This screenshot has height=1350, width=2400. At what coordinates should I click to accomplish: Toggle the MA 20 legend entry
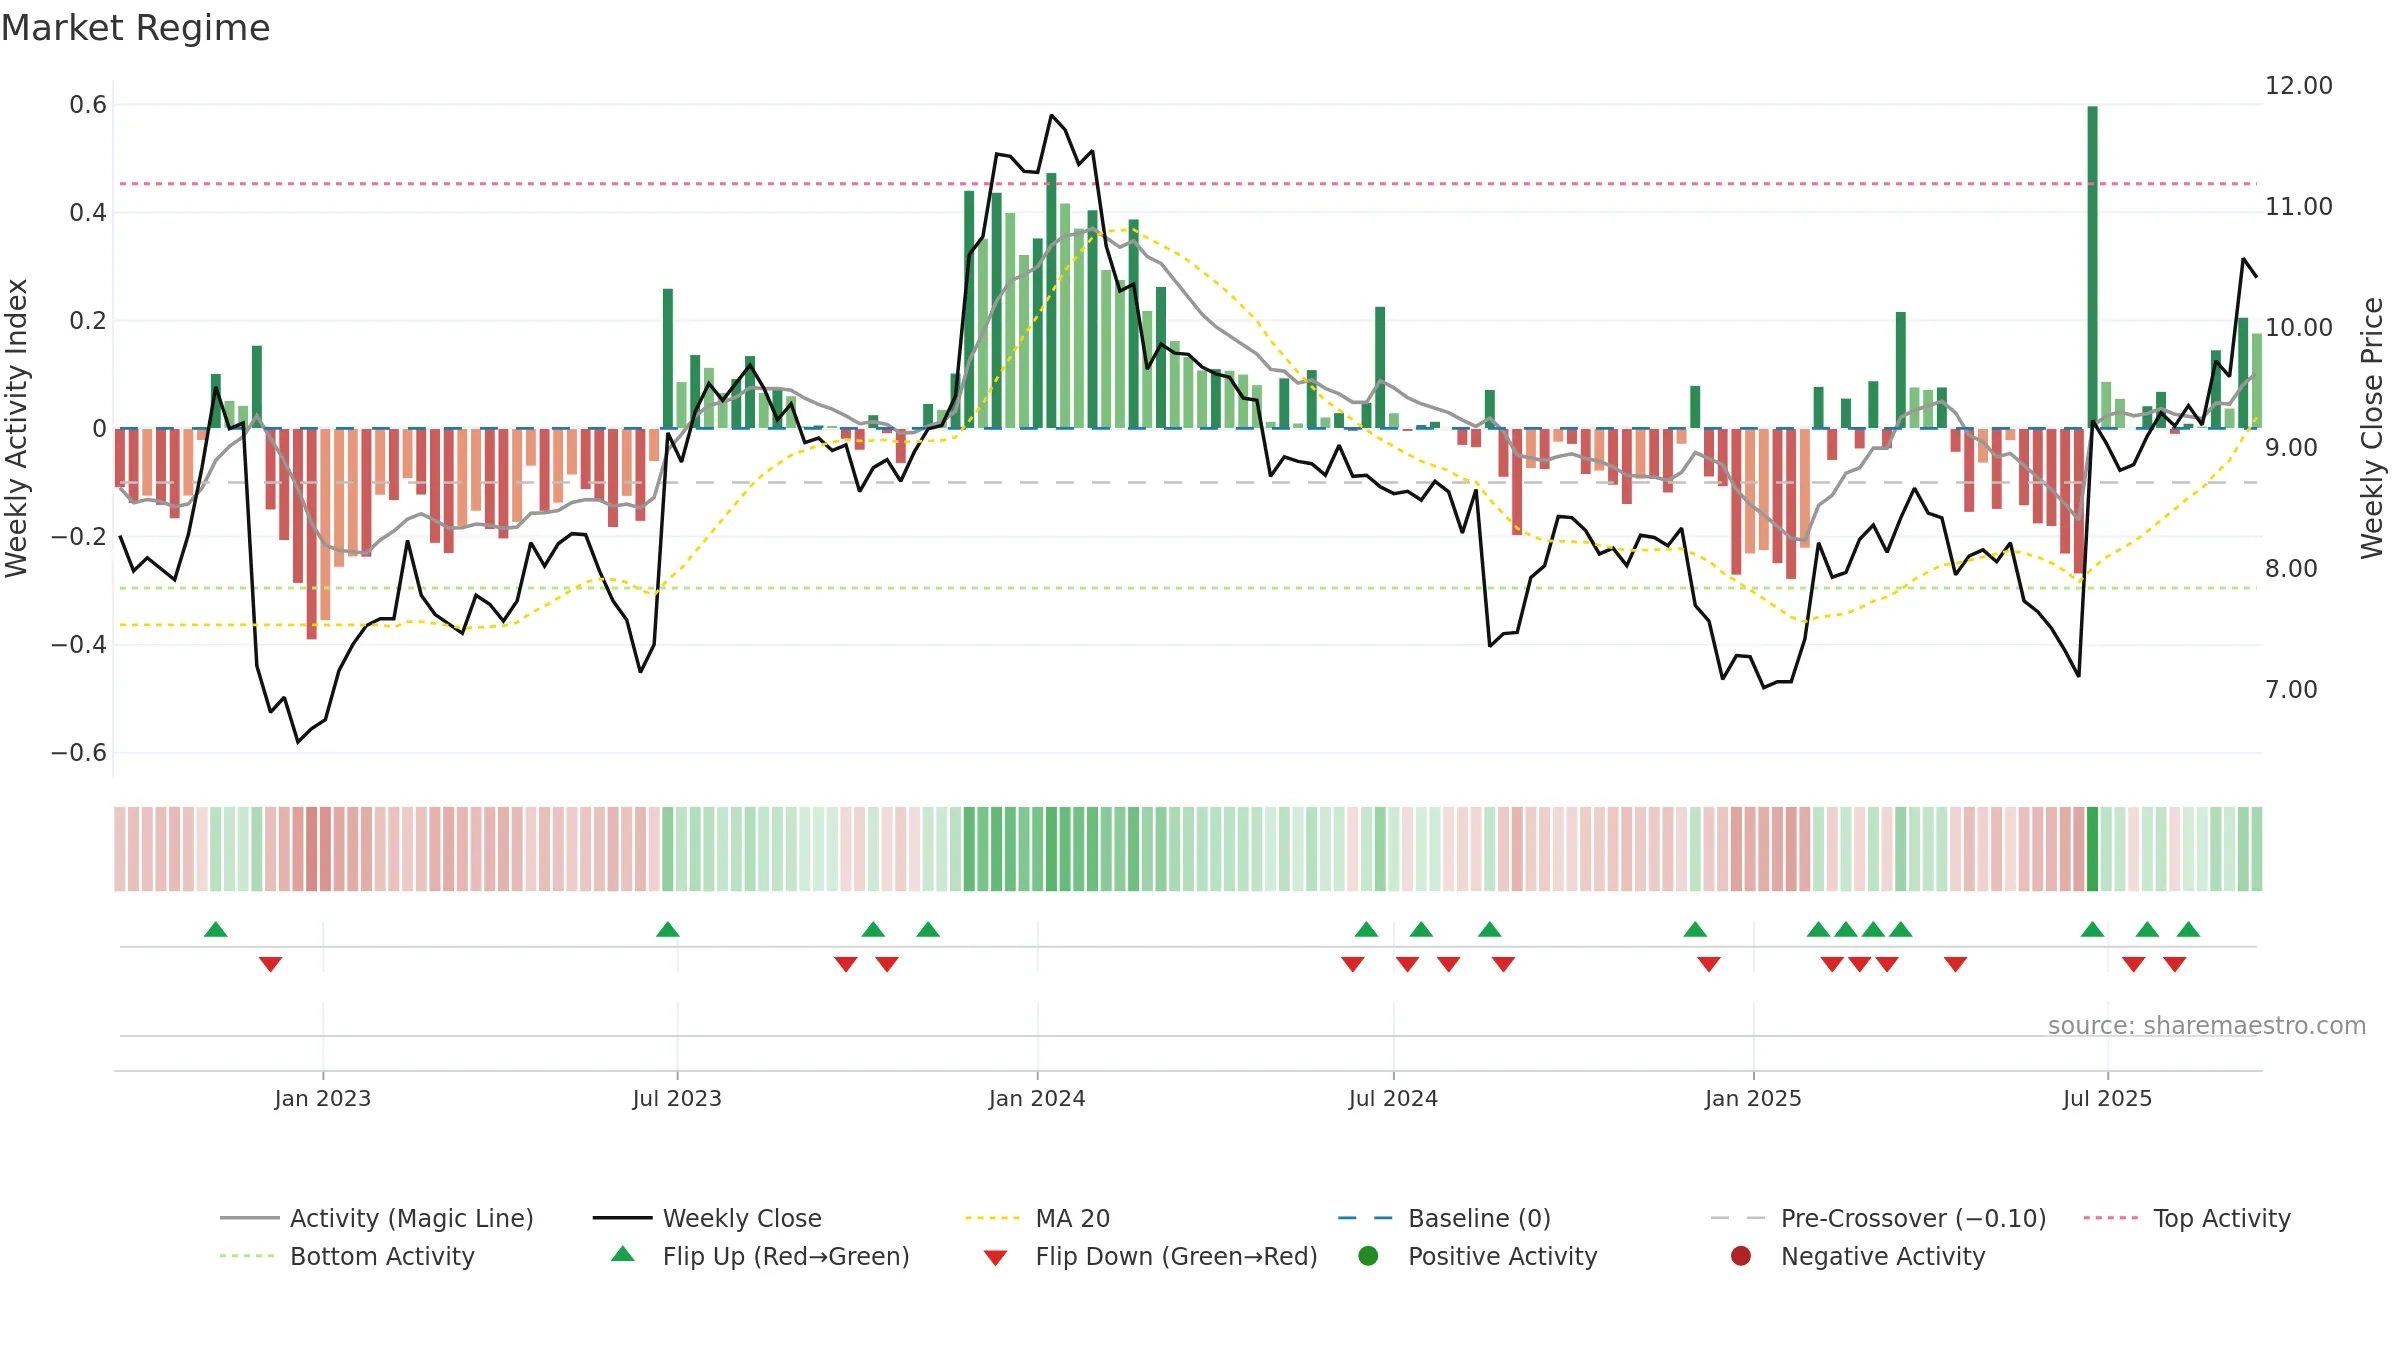(x=1037, y=1218)
